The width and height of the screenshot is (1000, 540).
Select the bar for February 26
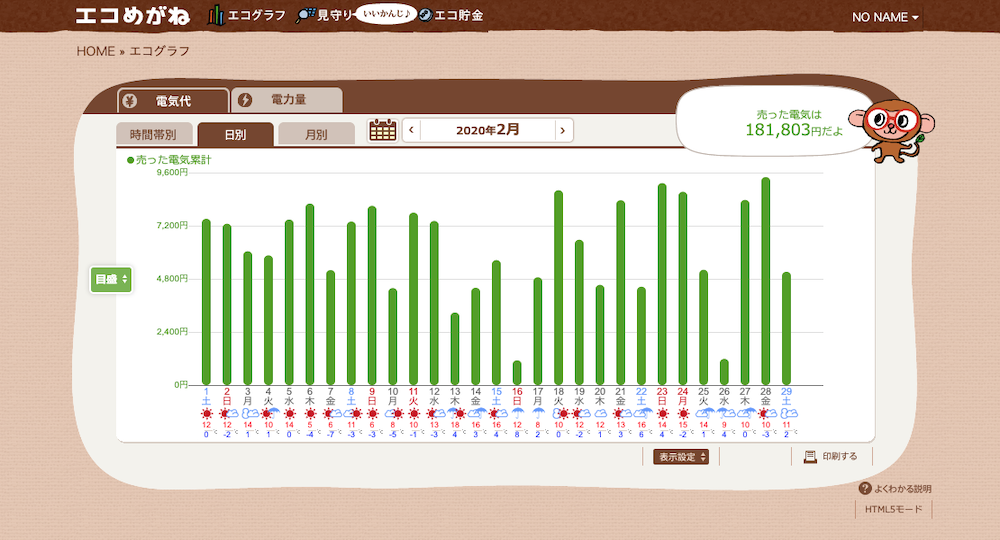pyautogui.click(x=724, y=372)
